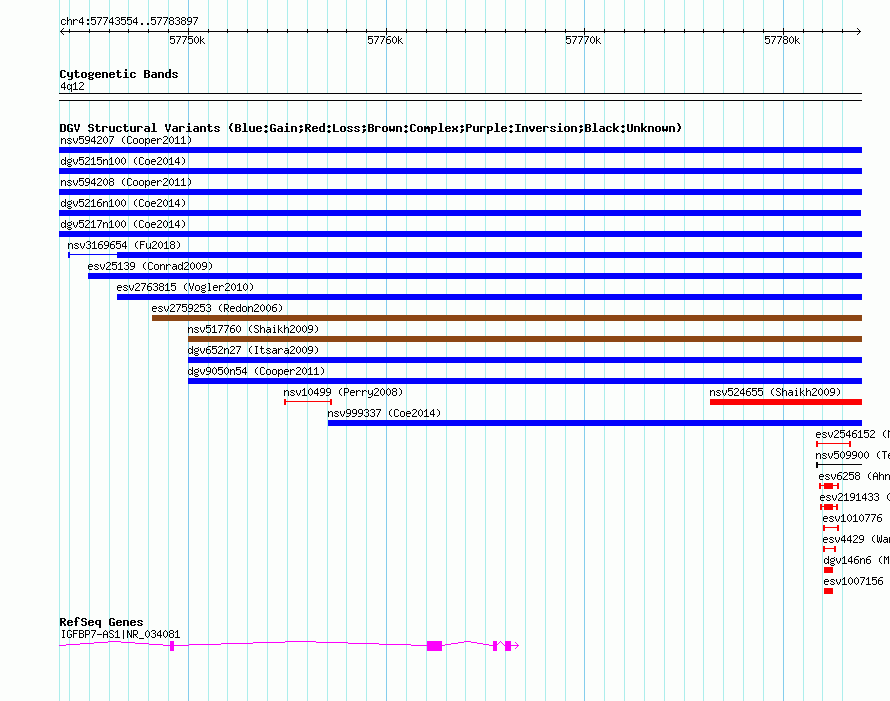
Task: Select nsv517760 (Shaikh2009) variant label
Action: pyautogui.click(x=253, y=329)
